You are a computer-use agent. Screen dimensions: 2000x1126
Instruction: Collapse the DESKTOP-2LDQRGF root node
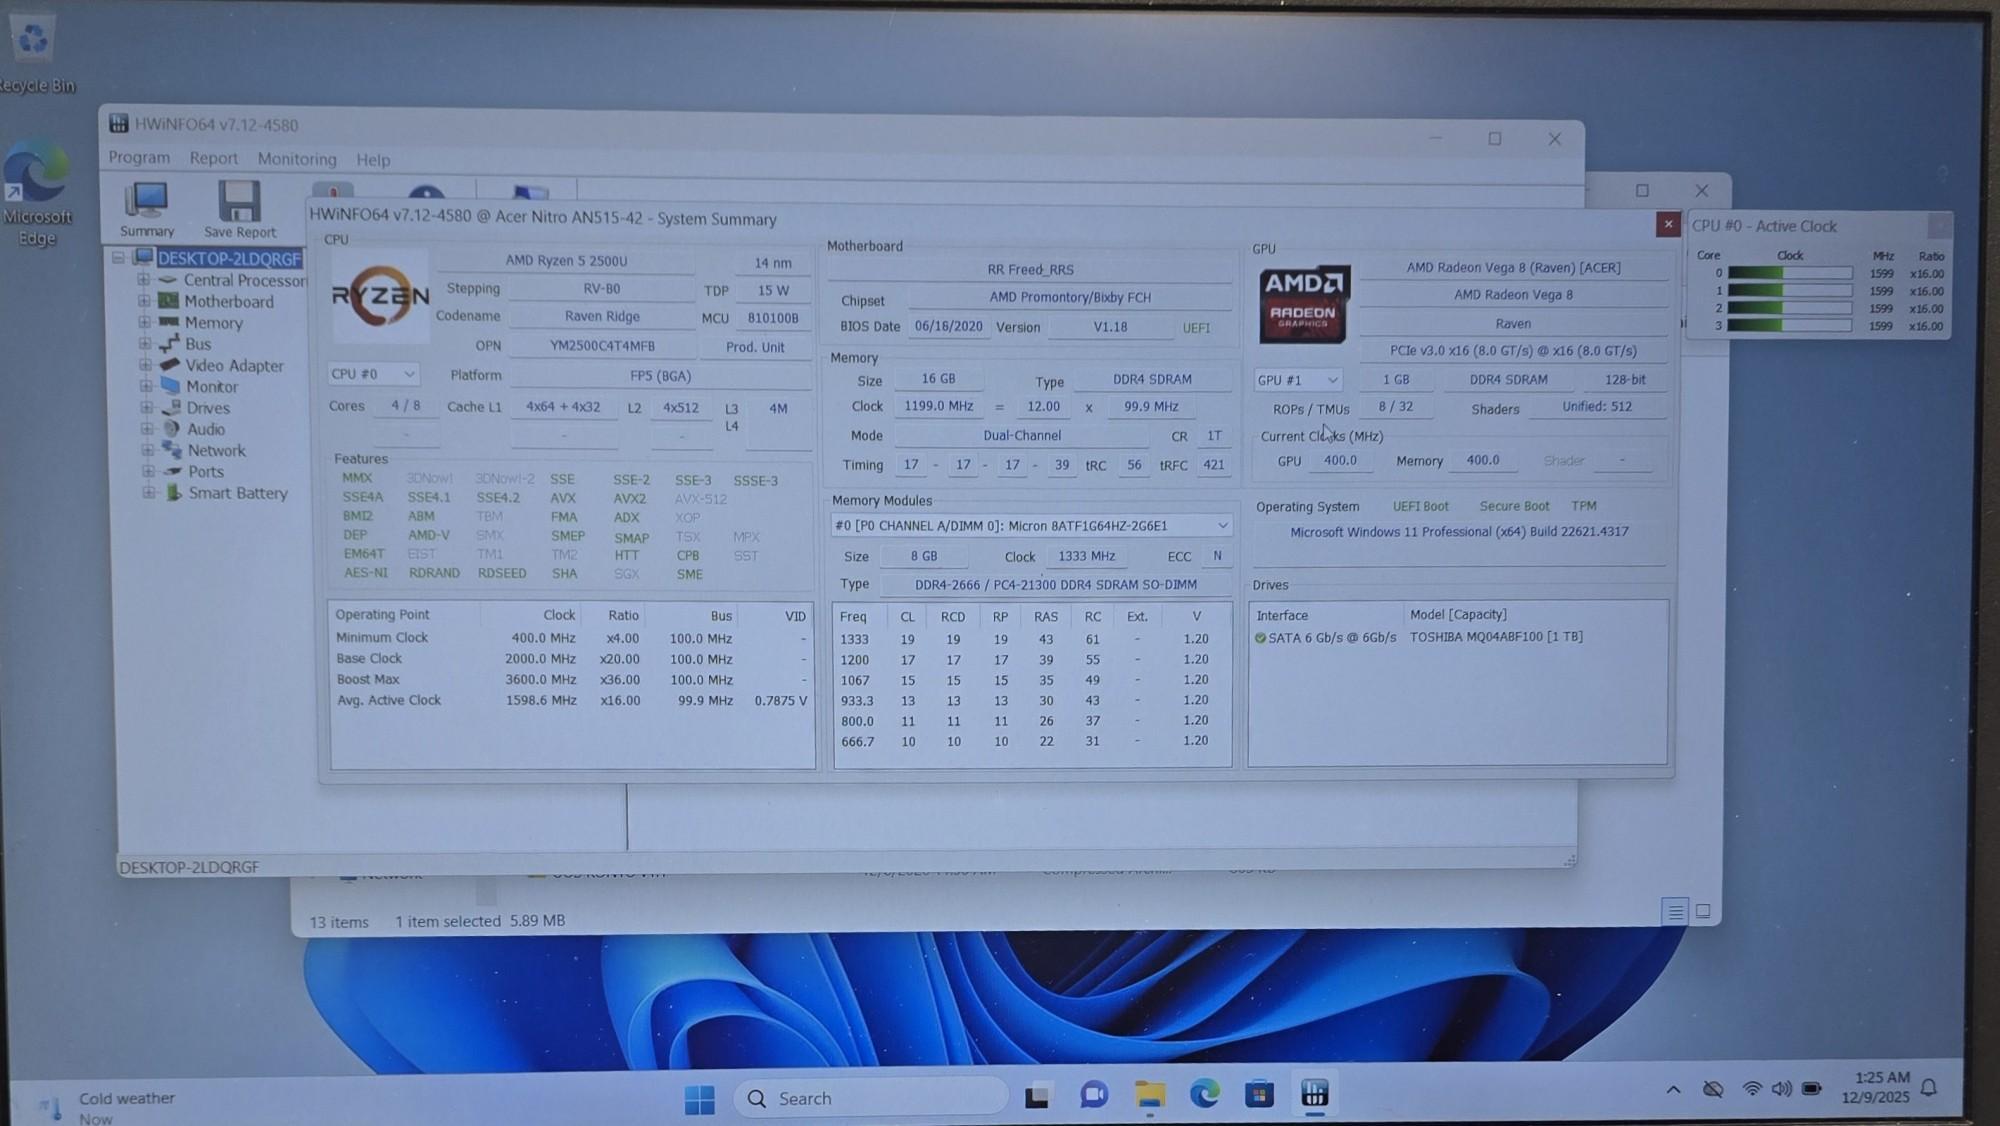tap(118, 258)
